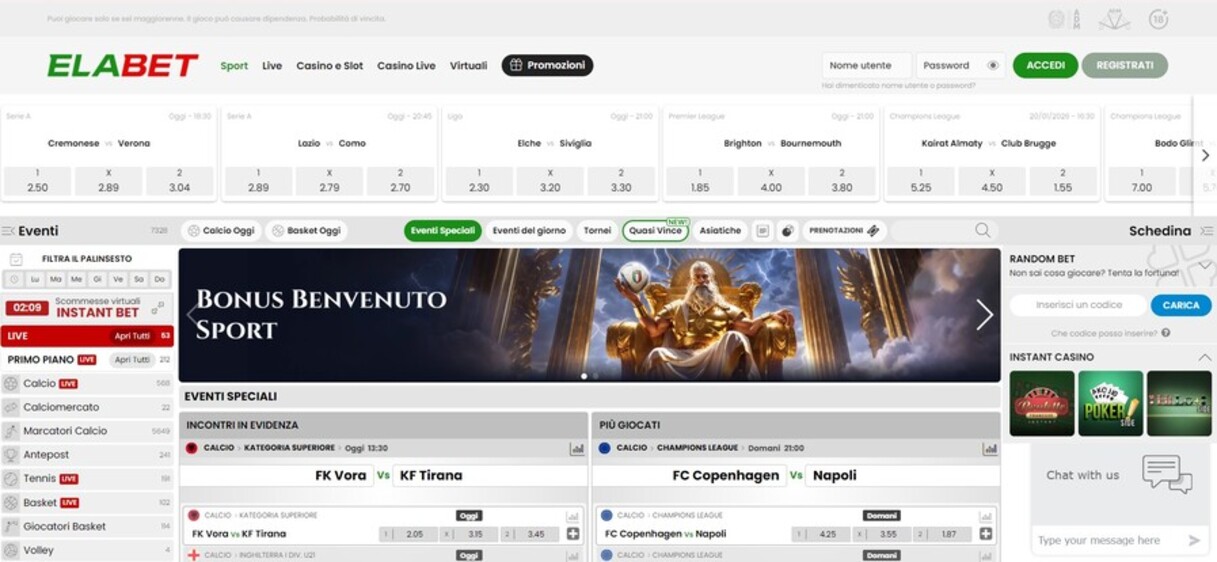Open the Live menu item
Image resolution: width=1217 pixels, height=562 pixels.
pyautogui.click(x=272, y=66)
